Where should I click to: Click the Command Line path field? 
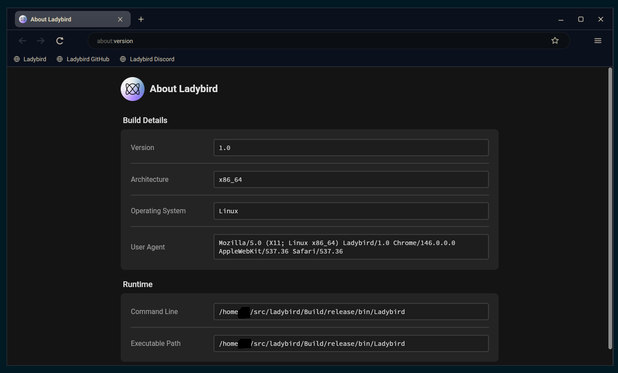[351, 311]
